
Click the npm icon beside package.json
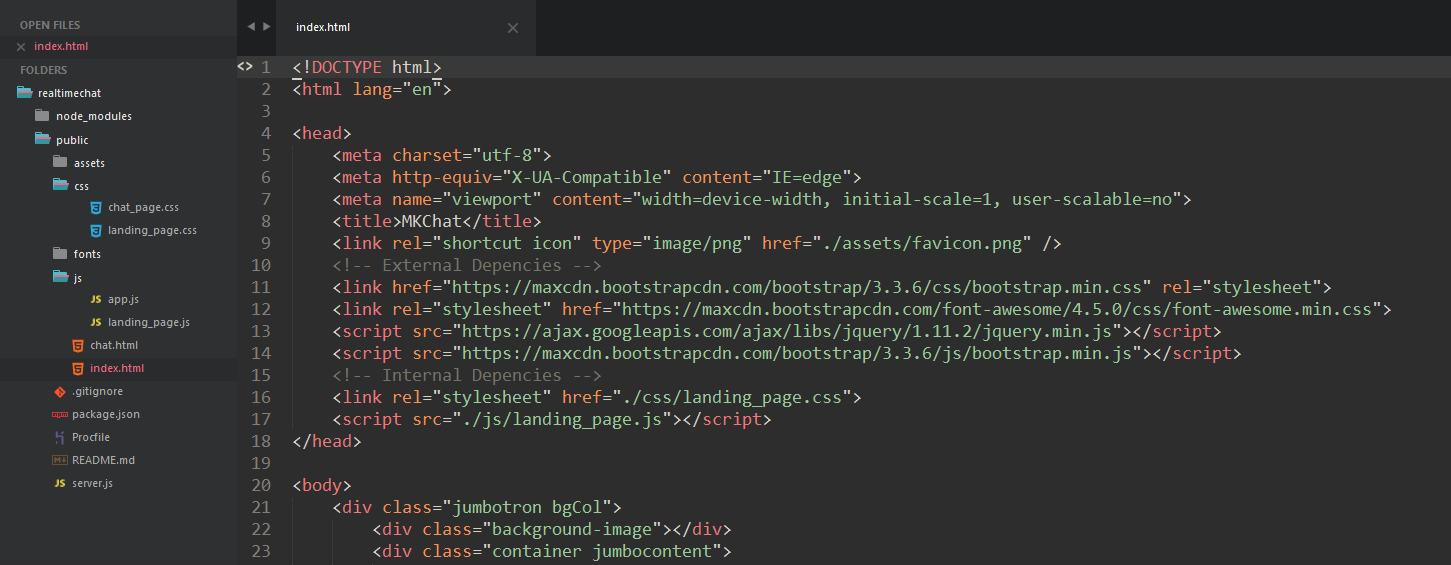(60, 414)
